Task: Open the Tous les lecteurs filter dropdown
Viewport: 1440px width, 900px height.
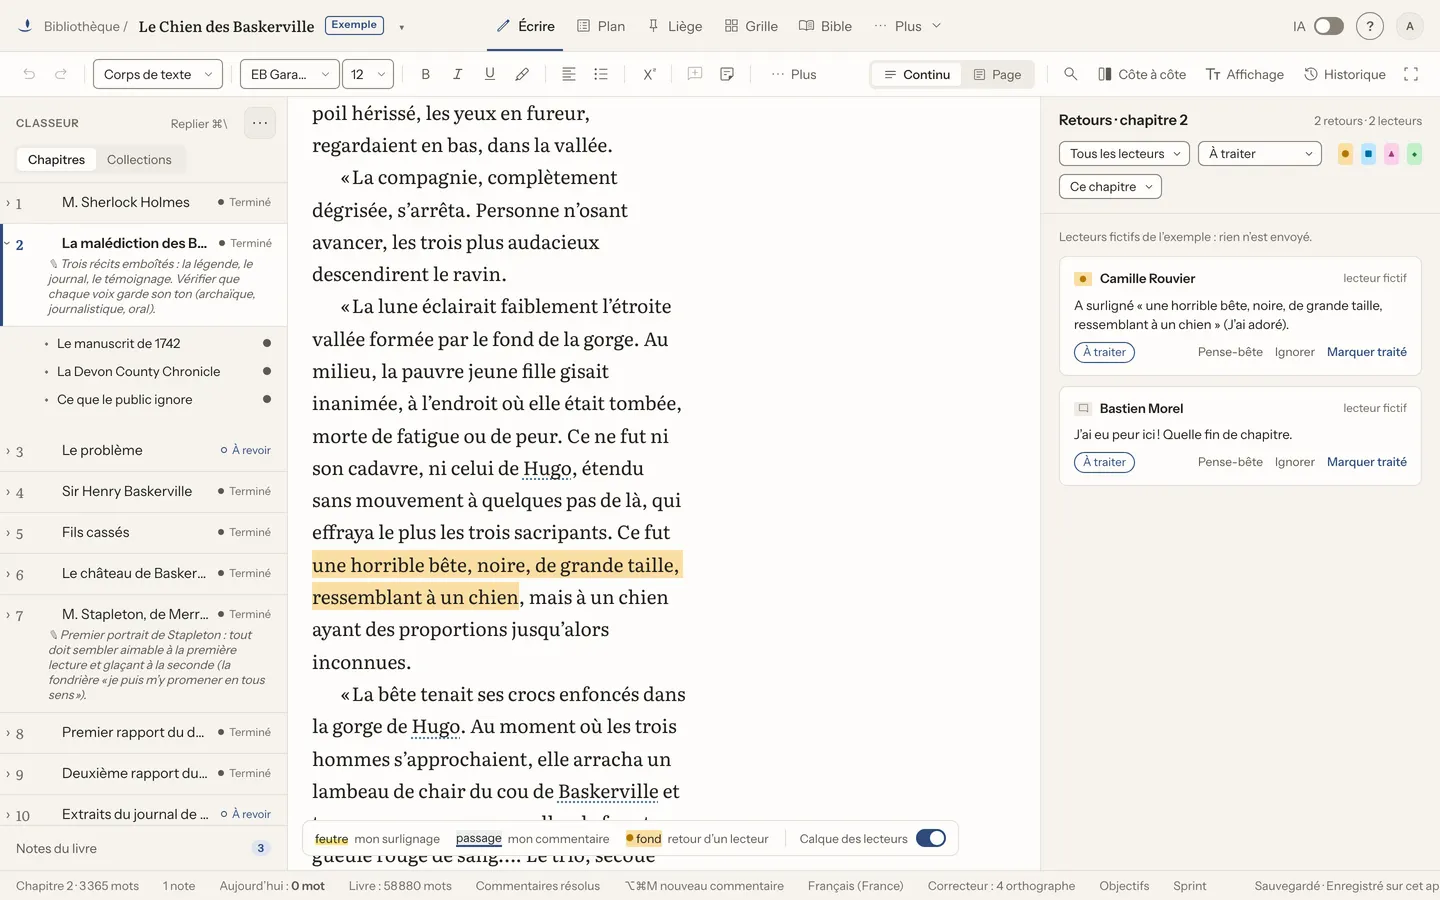Action: [1124, 153]
